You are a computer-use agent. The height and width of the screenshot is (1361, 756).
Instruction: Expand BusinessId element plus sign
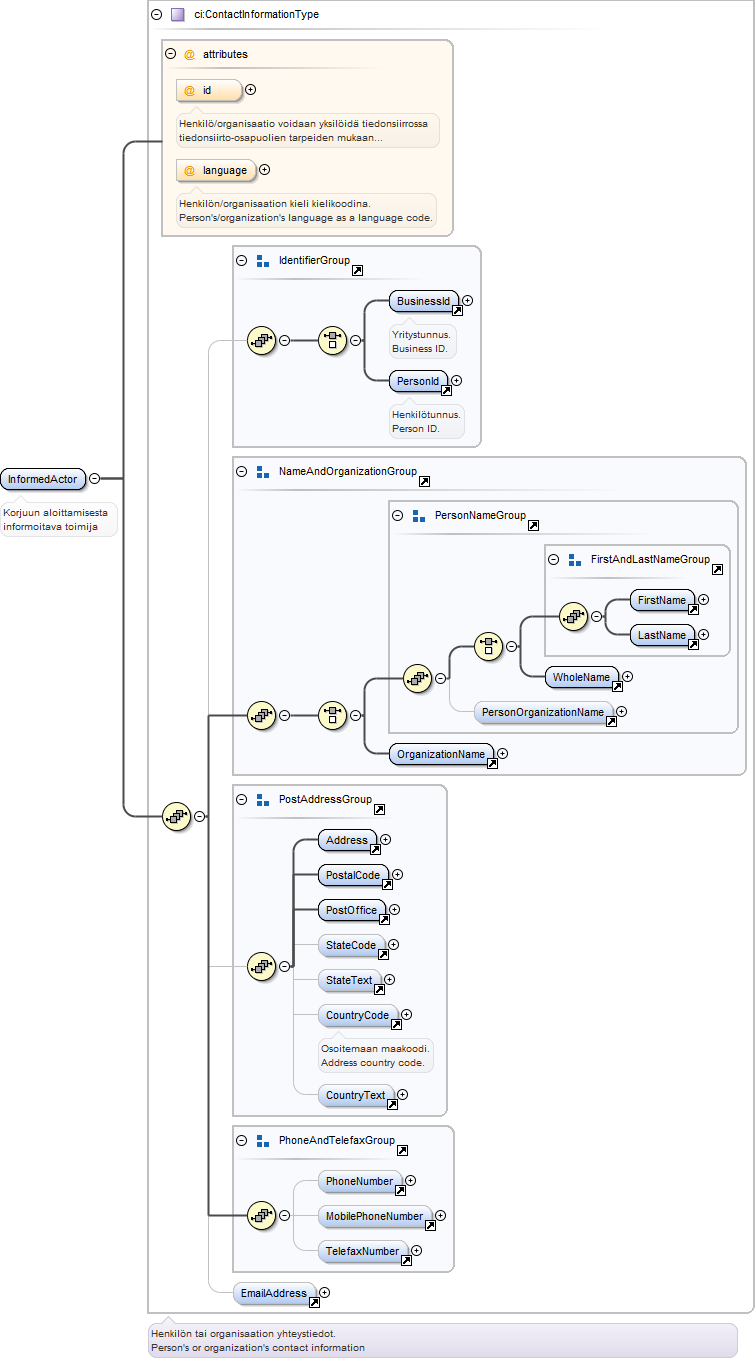pos(468,300)
